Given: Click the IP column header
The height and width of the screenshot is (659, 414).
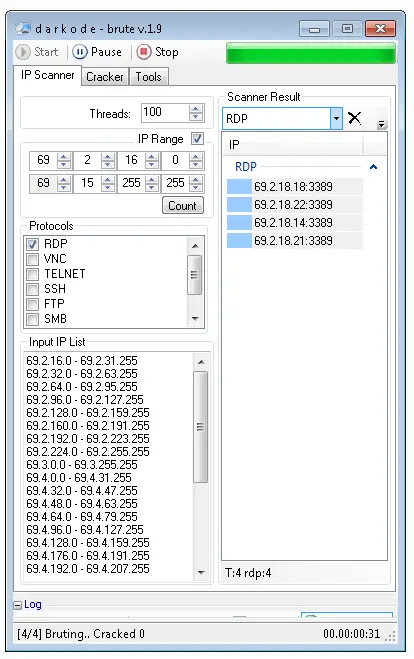Looking at the screenshot, I should (293, 145).
